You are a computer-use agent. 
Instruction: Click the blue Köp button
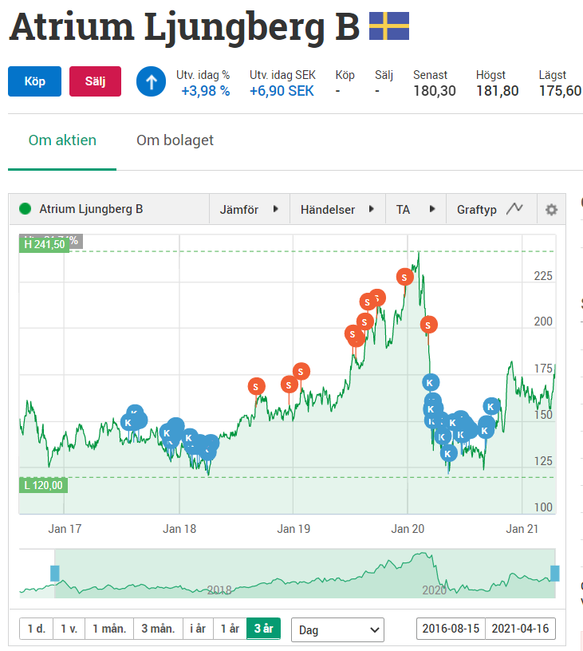click(34, 81)
